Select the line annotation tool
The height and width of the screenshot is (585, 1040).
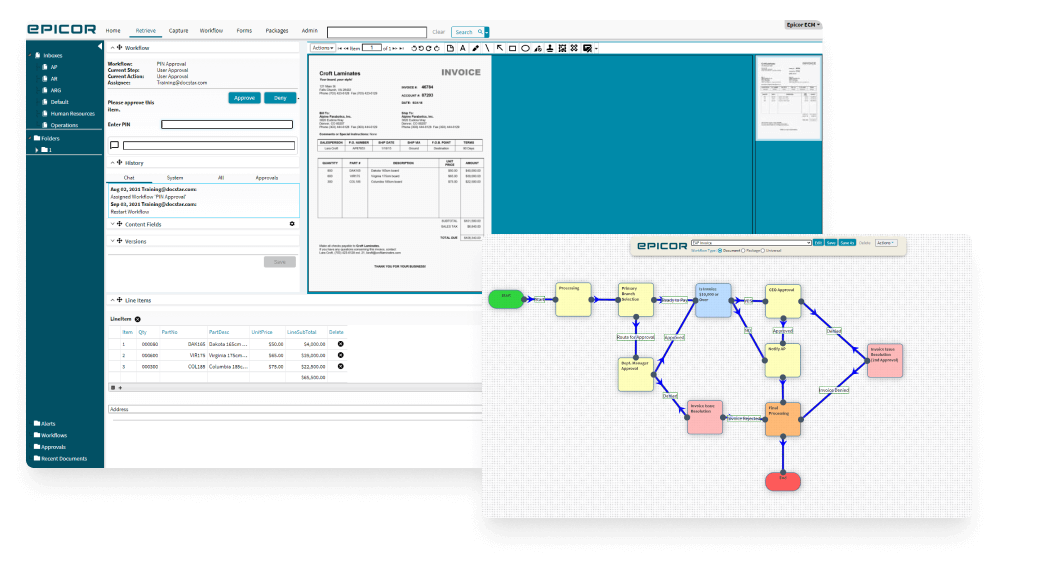click(487, 47)
